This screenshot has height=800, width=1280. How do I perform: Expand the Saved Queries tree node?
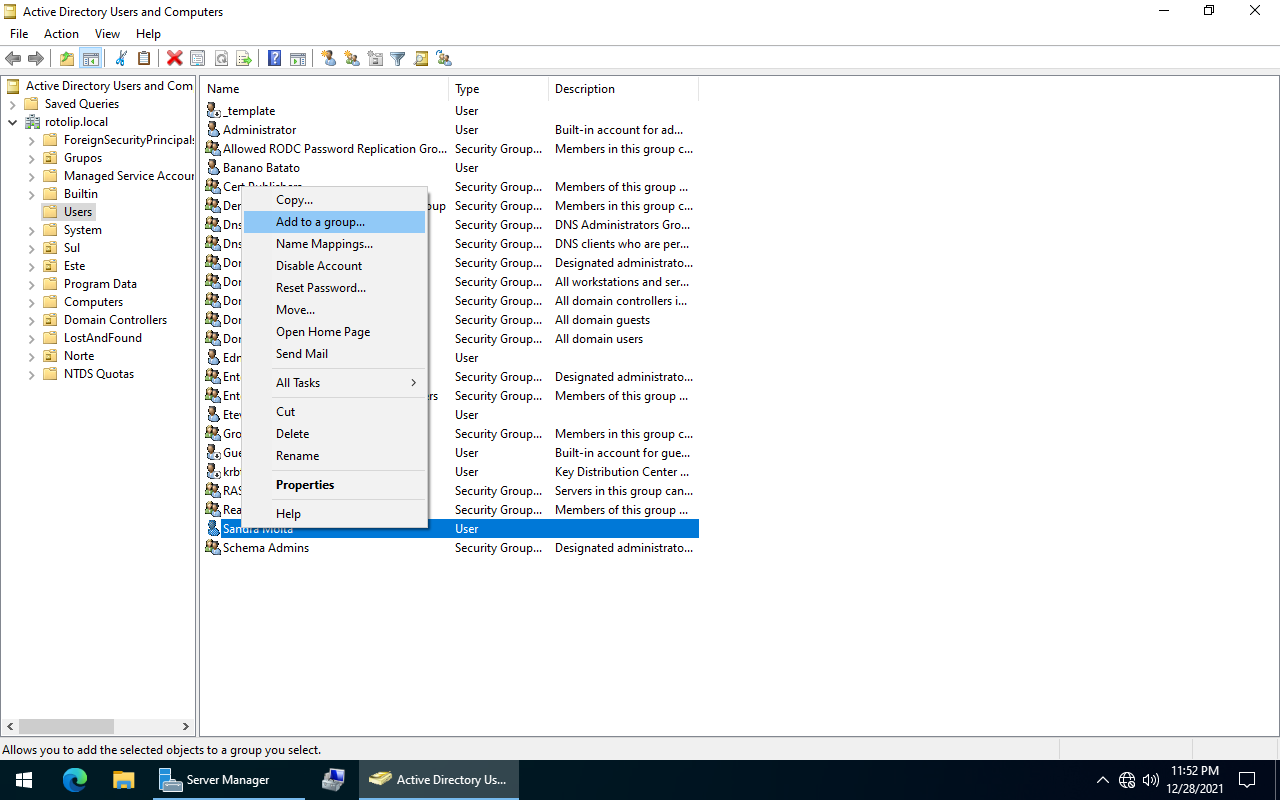click(x=13, y=104)
